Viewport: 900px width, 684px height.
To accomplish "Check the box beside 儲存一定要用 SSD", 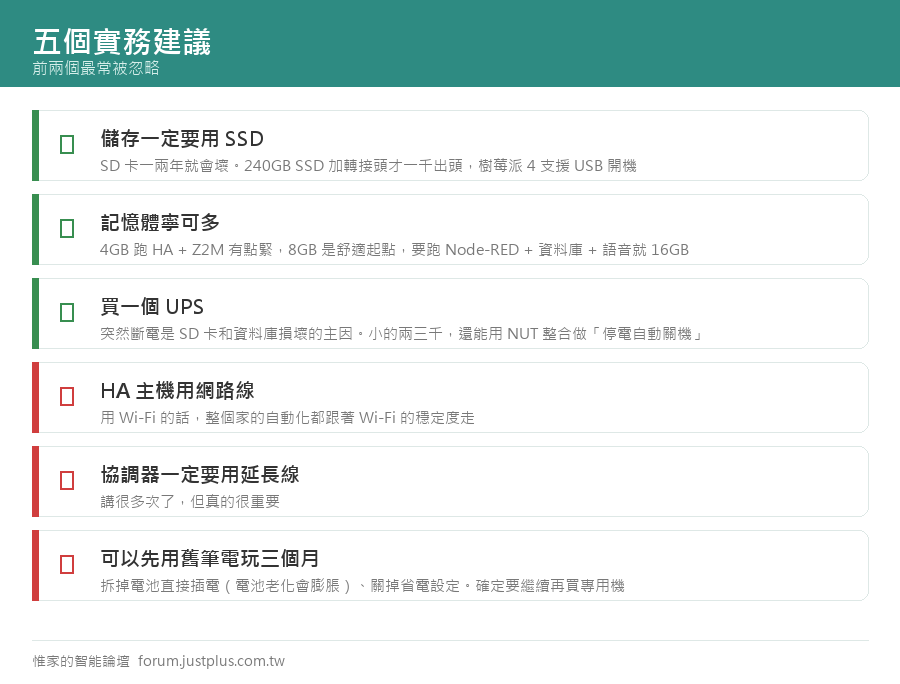I will pos(67,145).
